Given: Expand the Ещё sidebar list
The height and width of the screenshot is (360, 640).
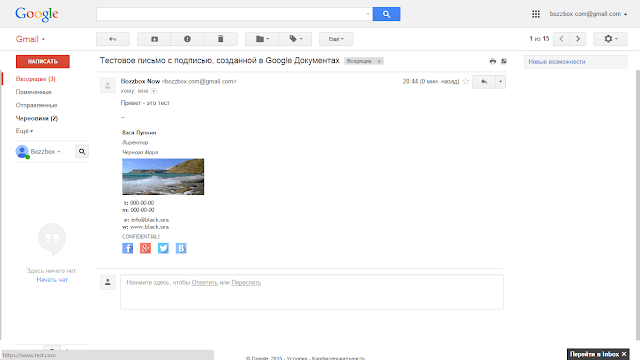Looking at the screenshot, I should (24, 131).
